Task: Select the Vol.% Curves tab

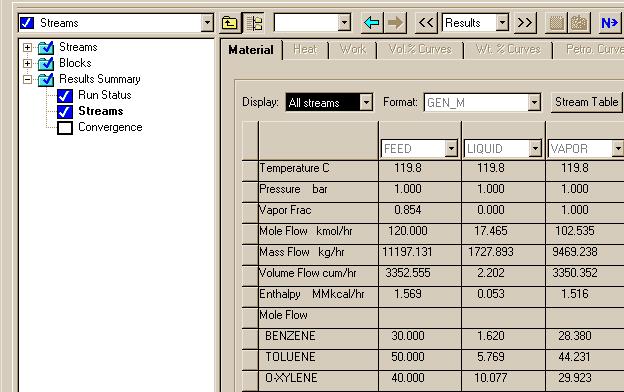Action: [420, 49]
